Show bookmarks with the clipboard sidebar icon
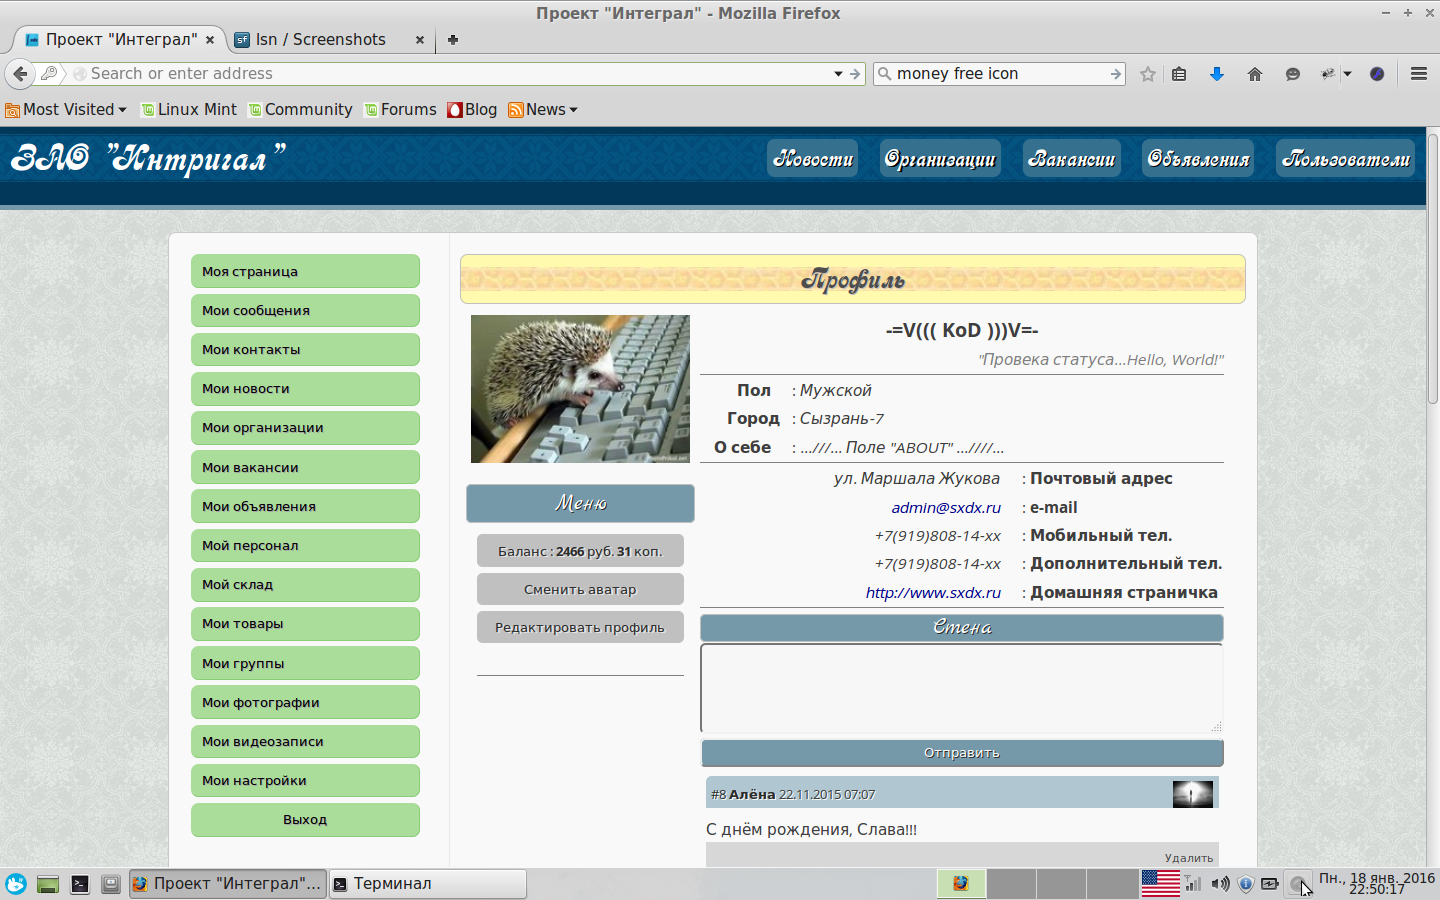Image resolution: width=1440 pixels, height=900 pixels. (x=1179, y=73)
